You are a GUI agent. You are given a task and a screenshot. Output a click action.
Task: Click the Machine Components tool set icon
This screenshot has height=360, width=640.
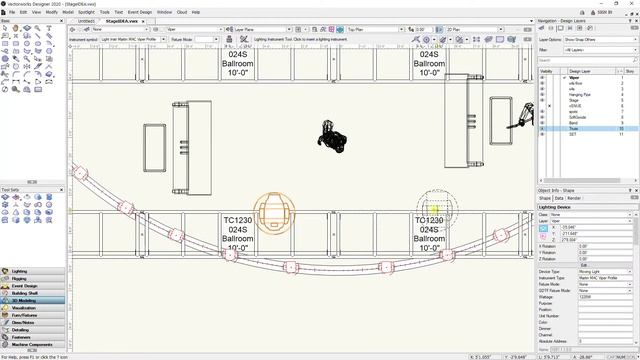[5, 344]
